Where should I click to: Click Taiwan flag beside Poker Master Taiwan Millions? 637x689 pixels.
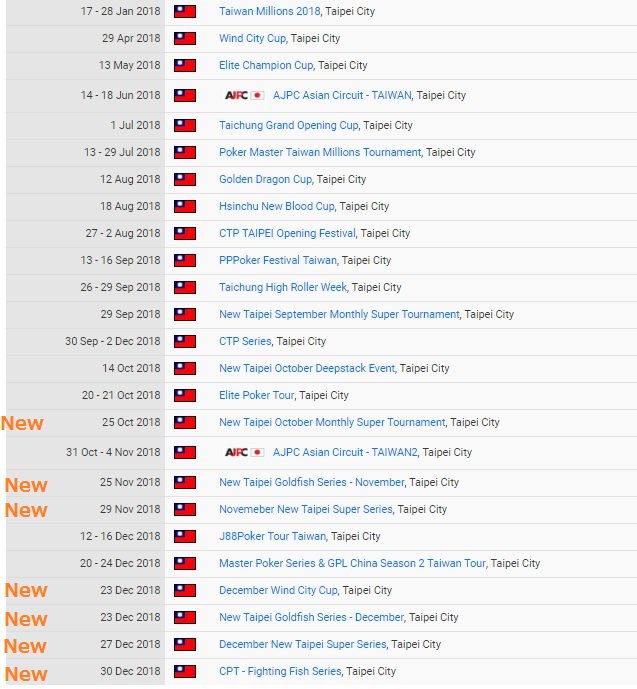tap(185, 152)
